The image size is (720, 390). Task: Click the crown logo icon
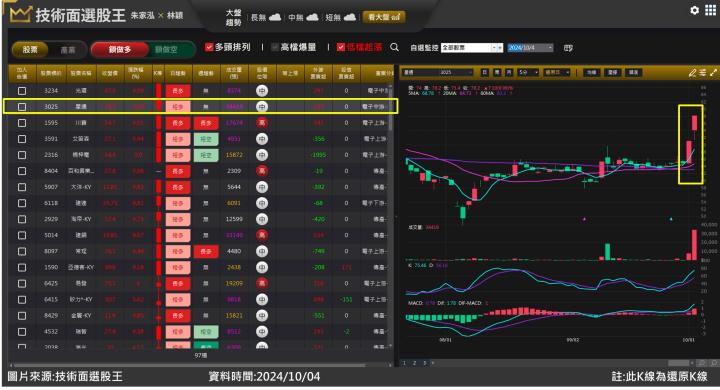pyautogui.click(x=20, y=15)
